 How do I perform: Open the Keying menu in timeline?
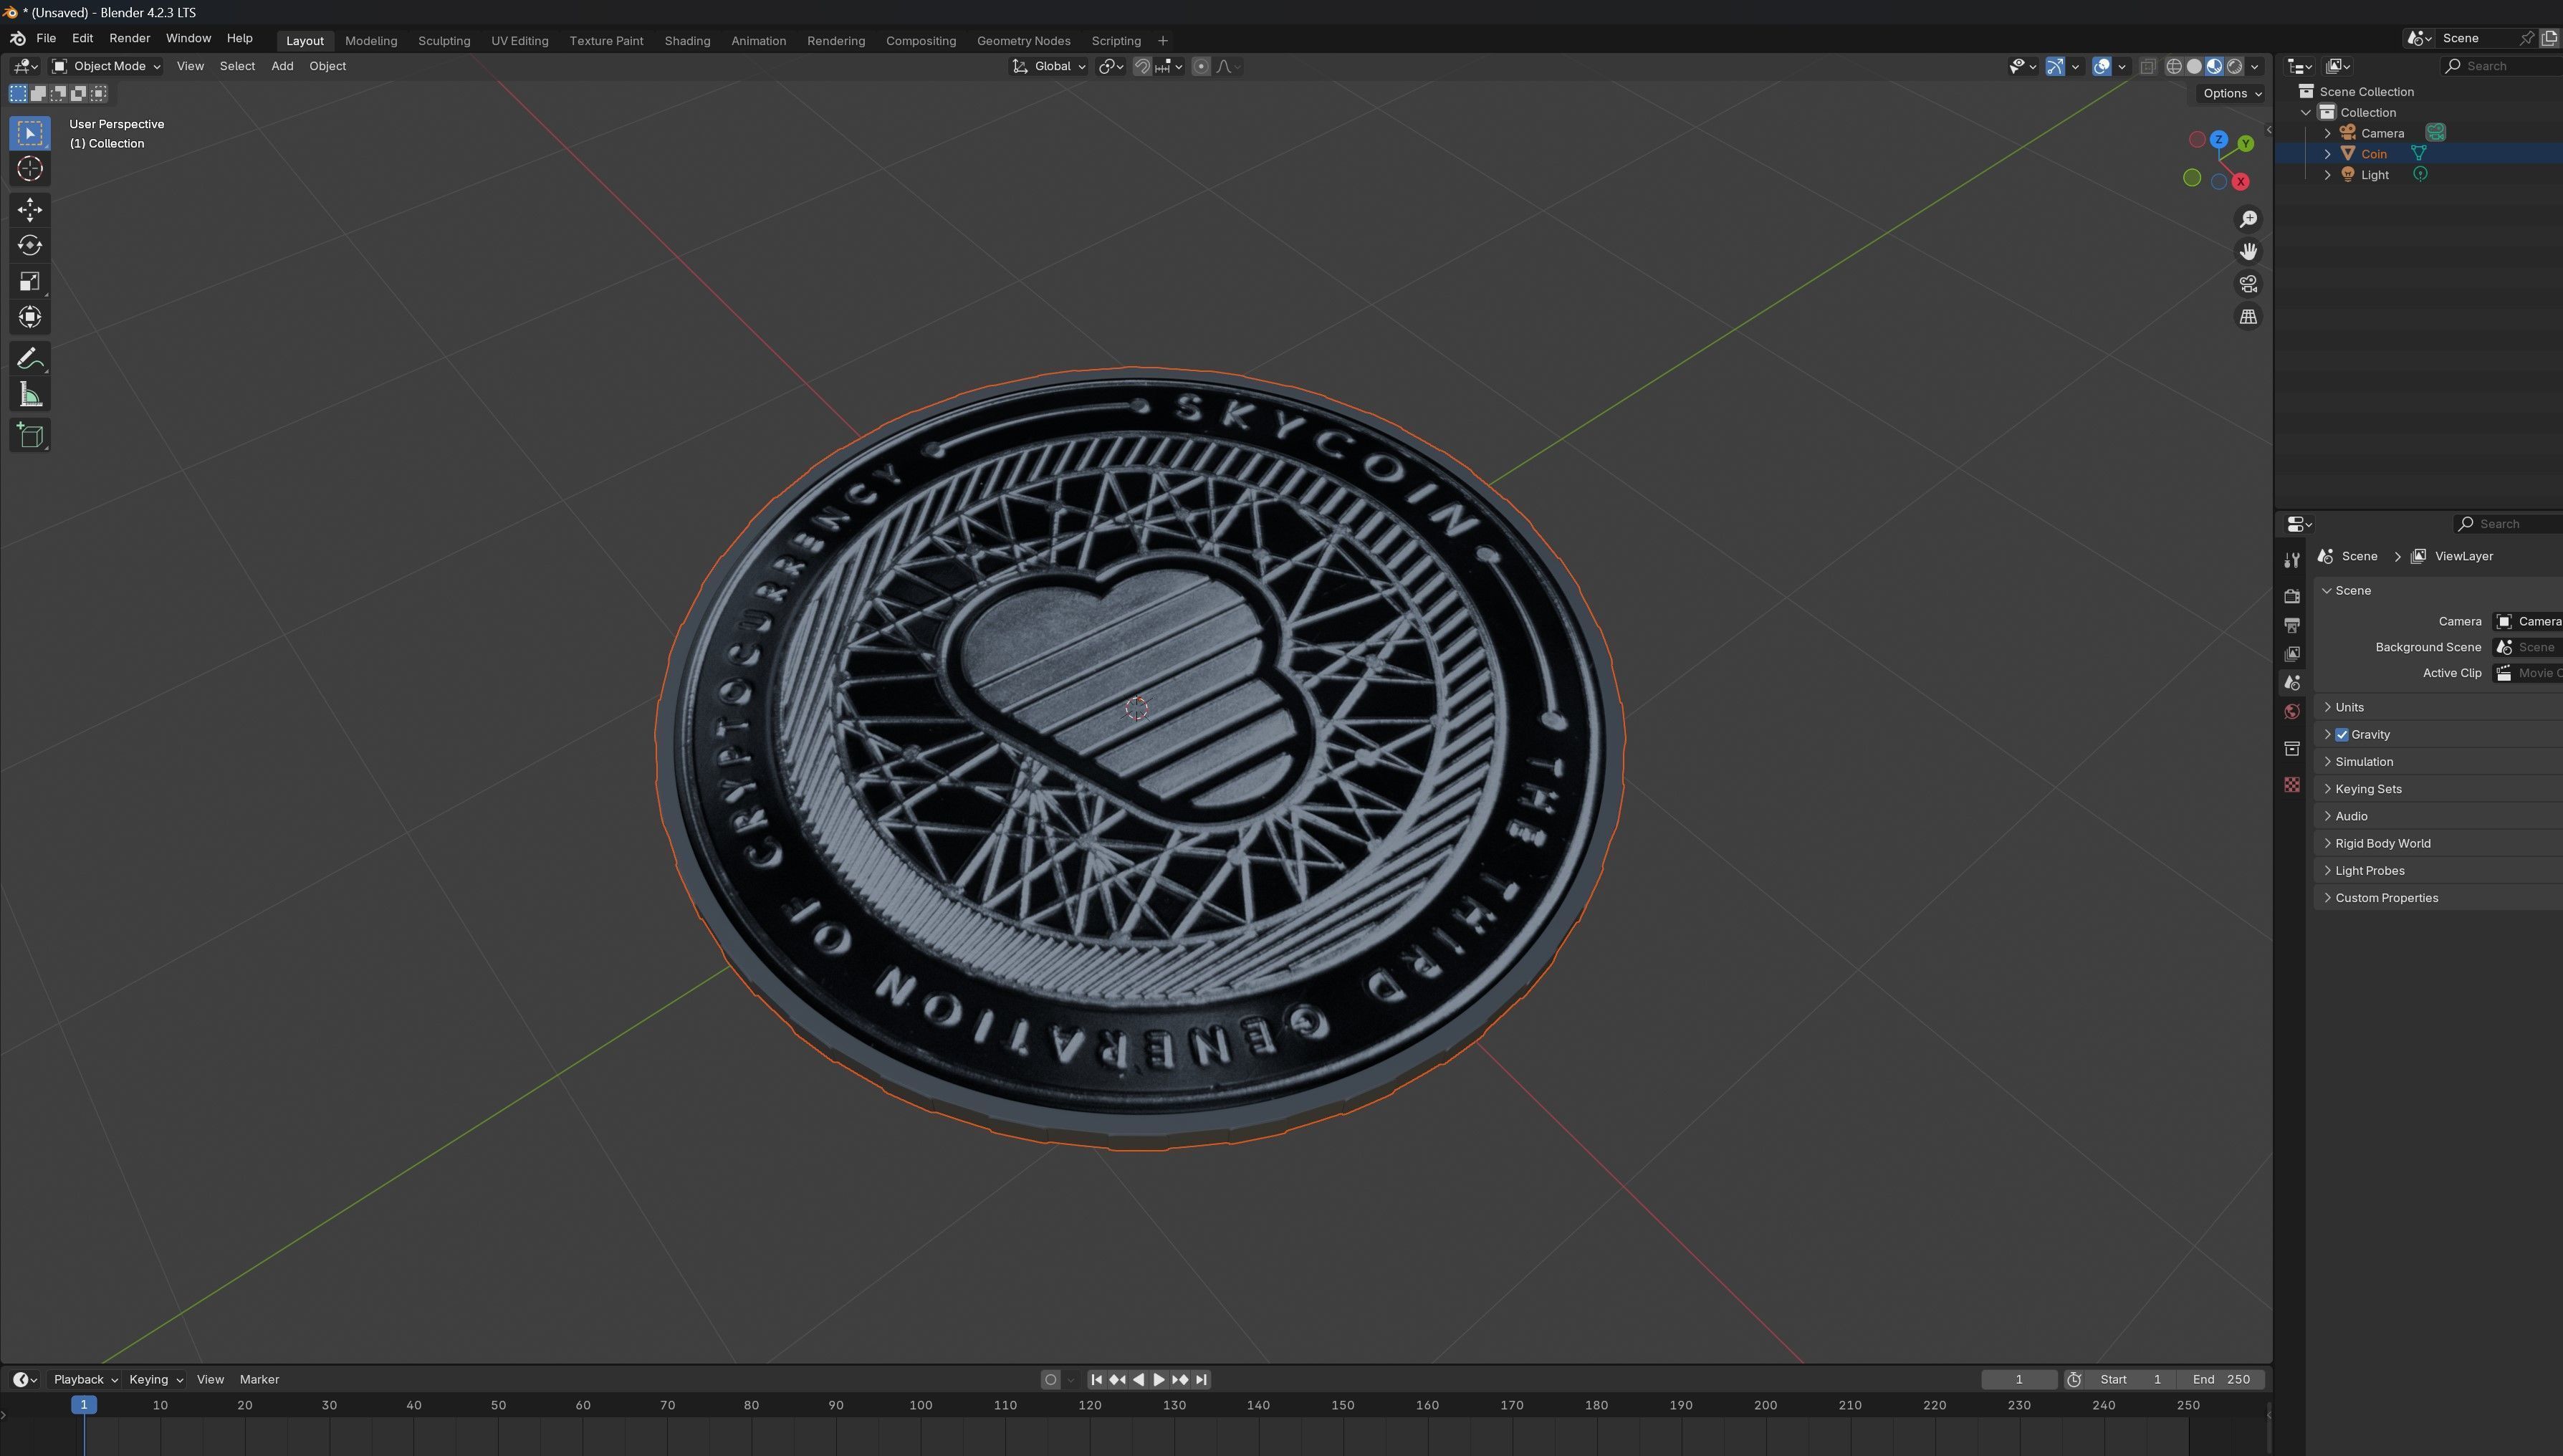[156, 1379]
